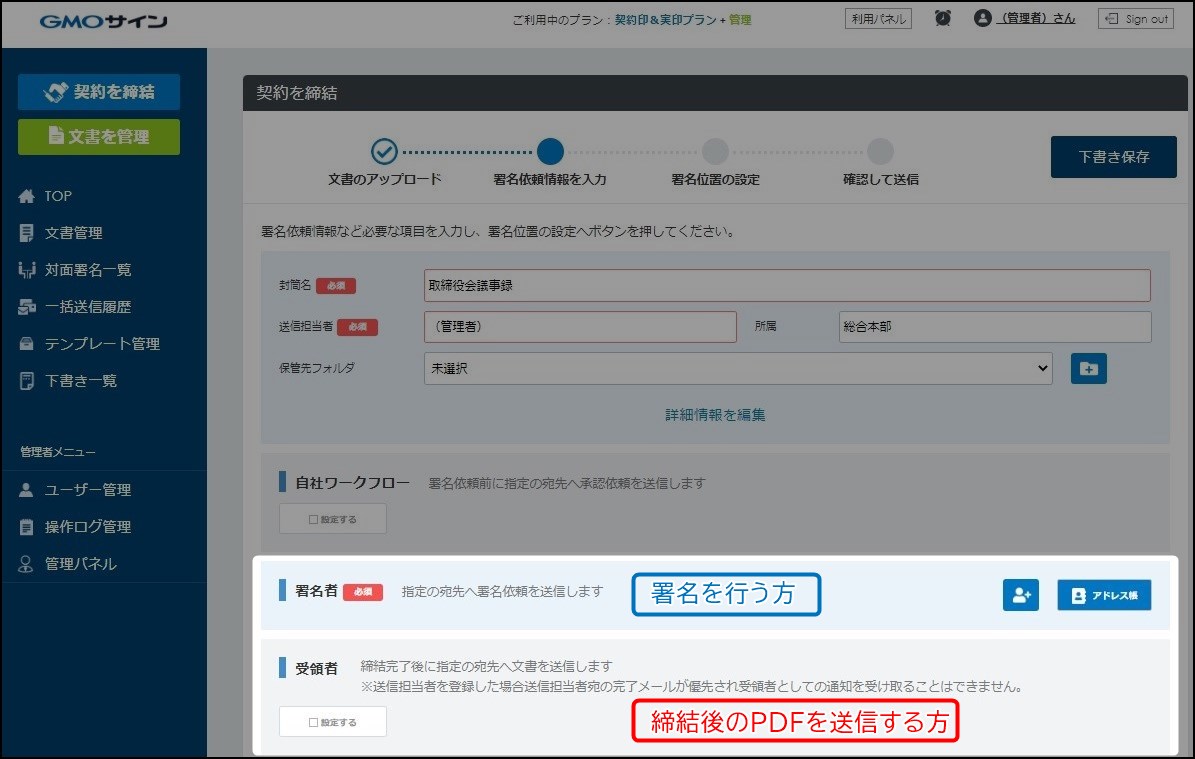The image size is (1195, 759).
Task: Click the 確認して送信 step circle
Action: [x=880, y=152]
